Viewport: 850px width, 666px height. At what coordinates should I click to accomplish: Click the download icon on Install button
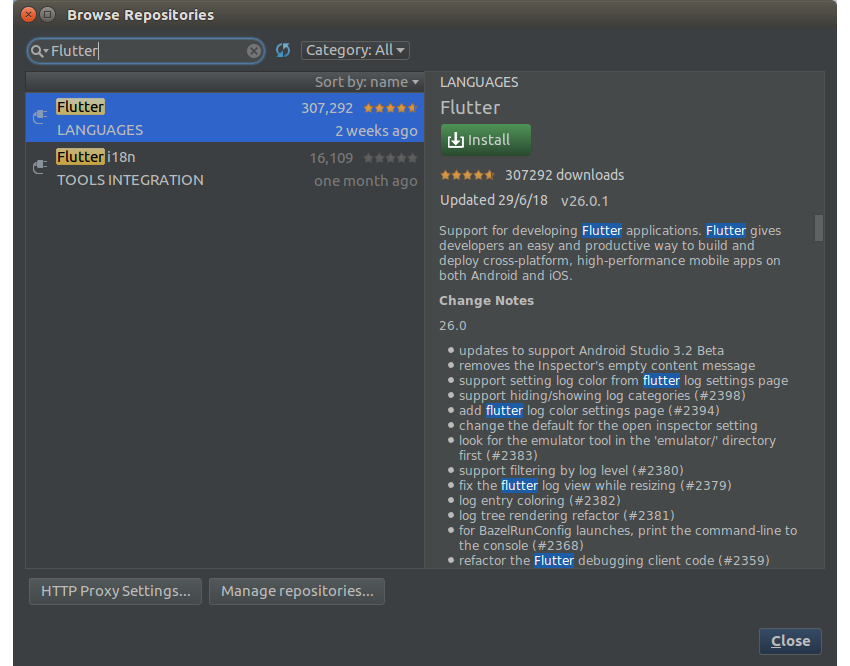tap(455, 140)
